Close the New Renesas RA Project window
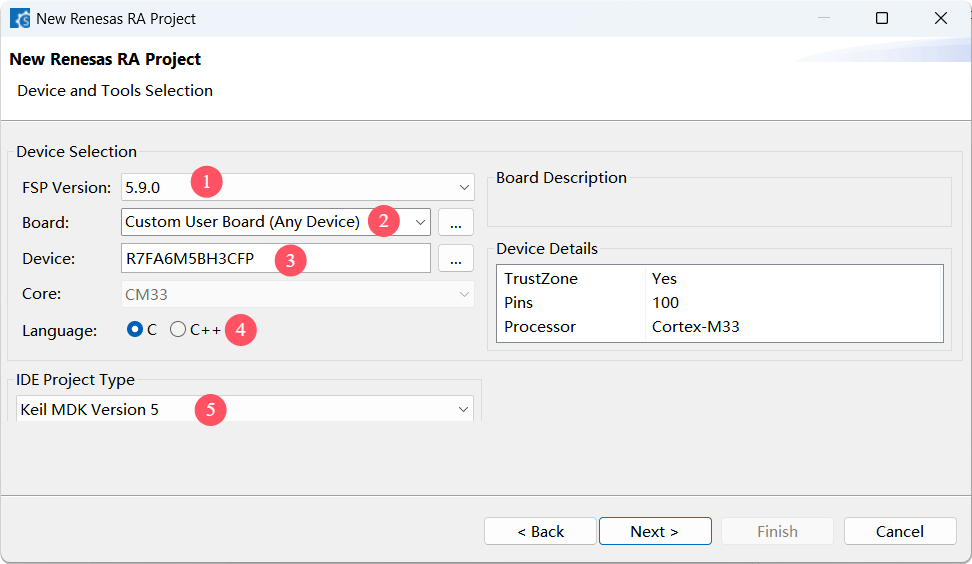The width and height of the screenshot is (972, 564). pyautogui.click(x=940, y=18)
